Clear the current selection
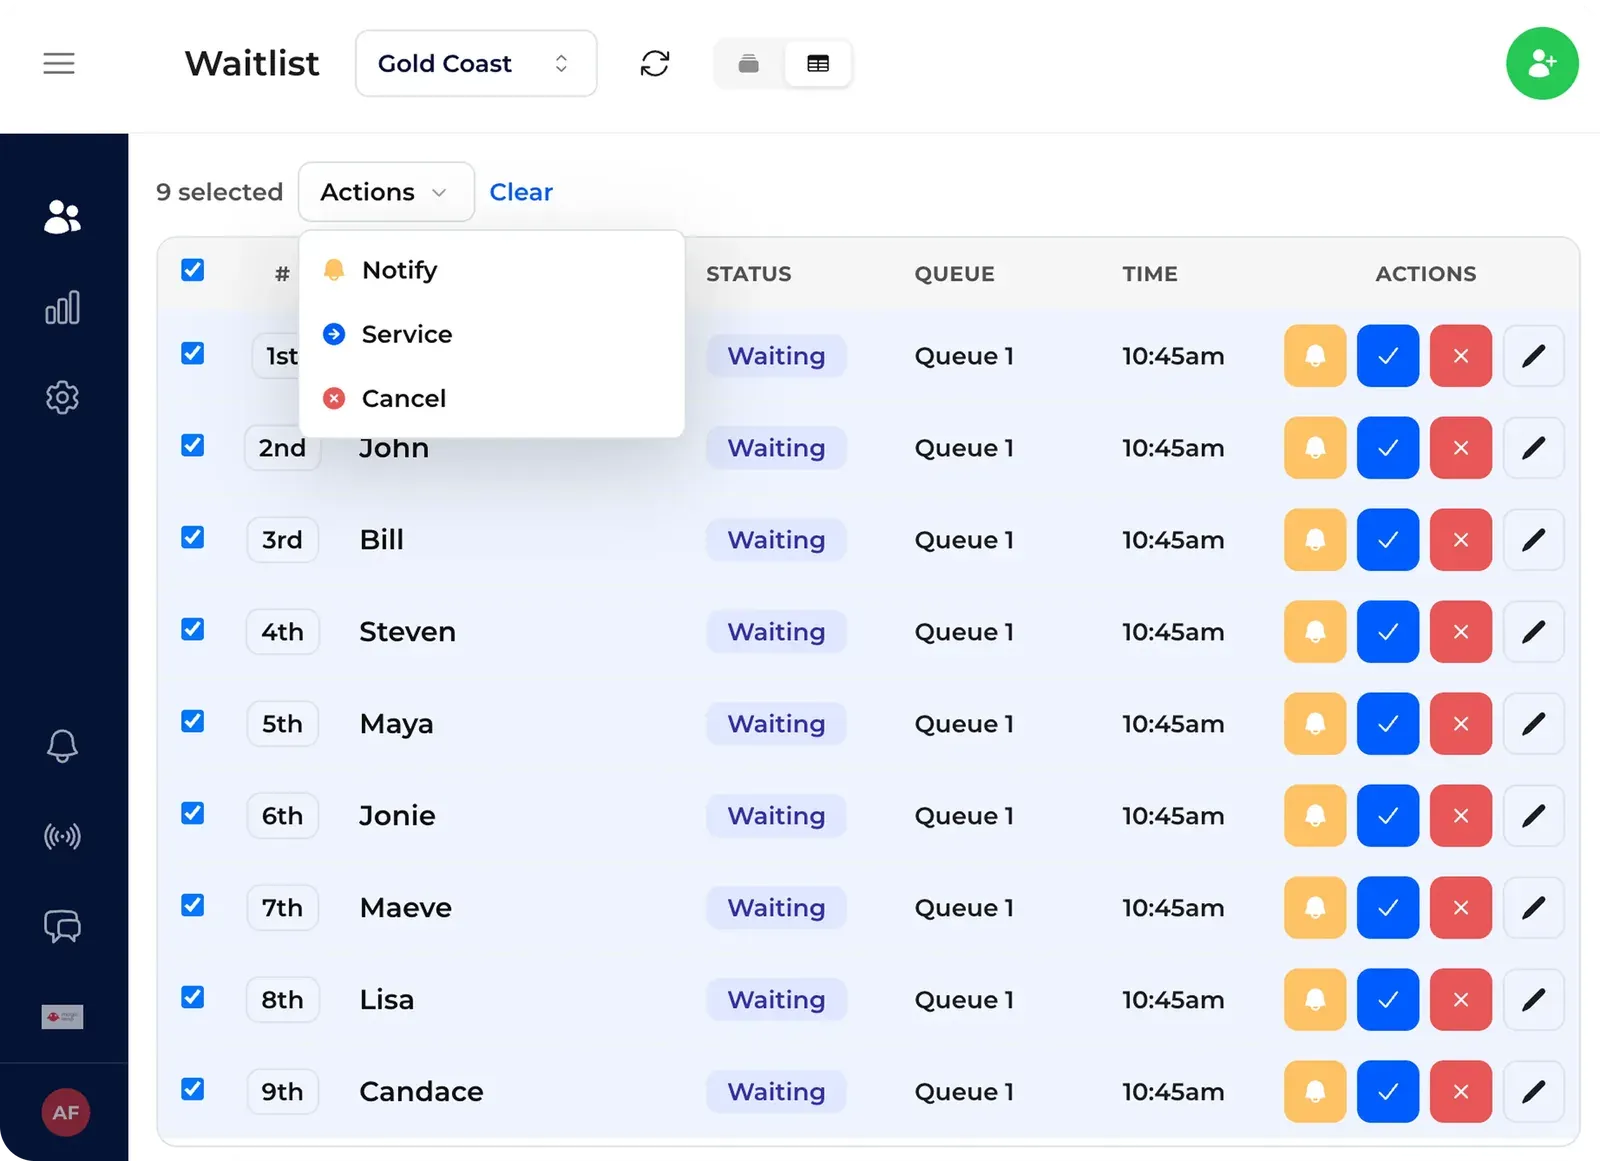The width and height of the screenshot is (1600, 1161). (x=521, y=192)
